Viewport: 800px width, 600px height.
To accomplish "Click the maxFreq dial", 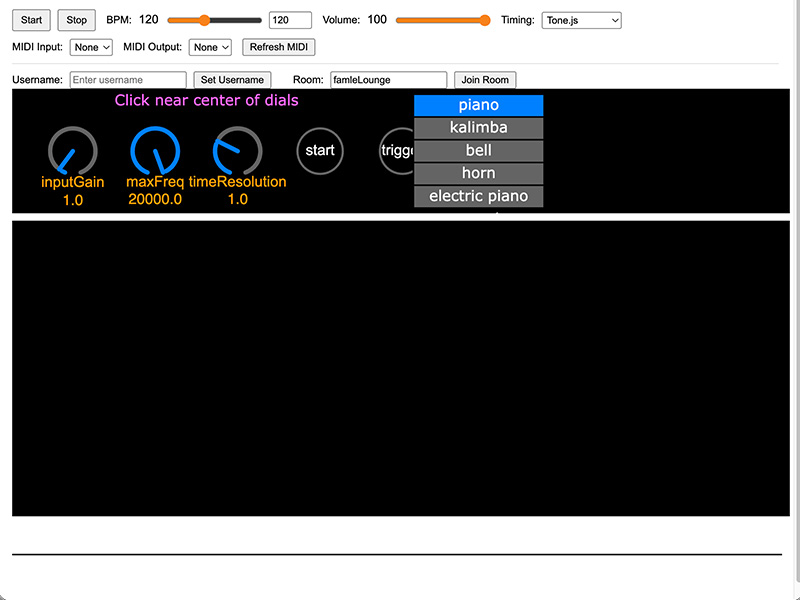I will pos(155,151).
